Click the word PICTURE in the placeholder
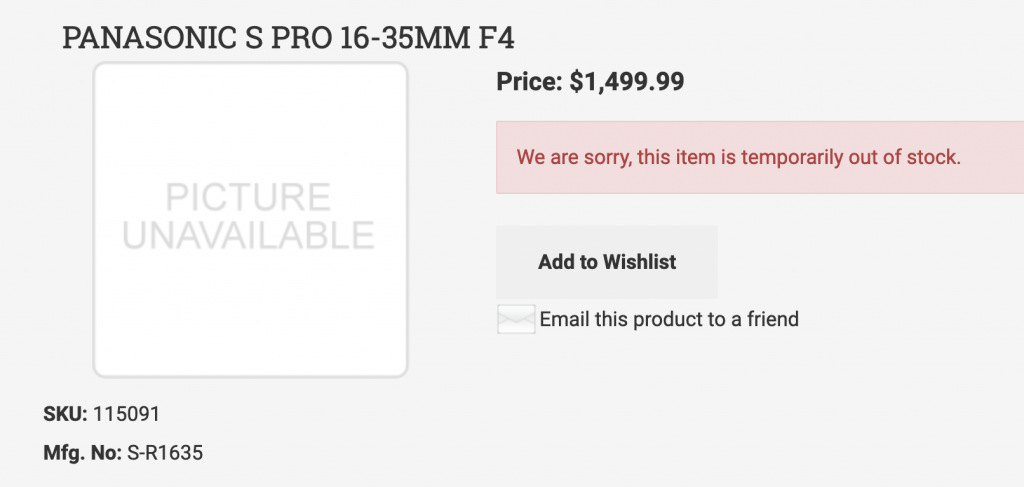 click(248, 197)
